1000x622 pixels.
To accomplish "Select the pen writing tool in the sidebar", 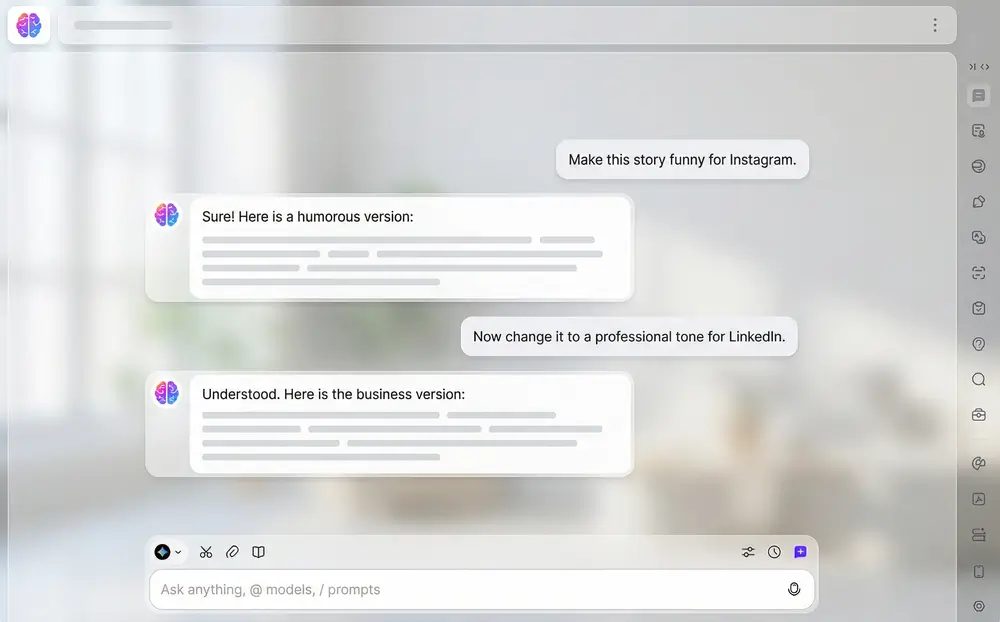I will click(978, 202).
